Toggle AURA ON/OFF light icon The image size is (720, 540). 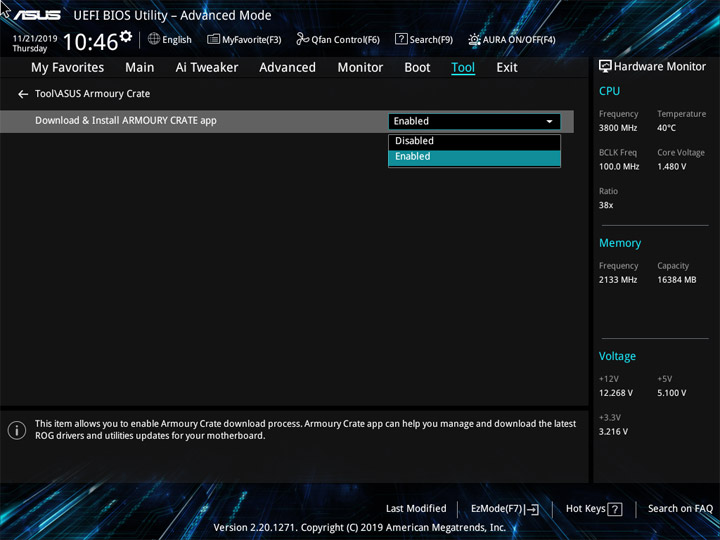pyautogui.click(x=474, y=39)
